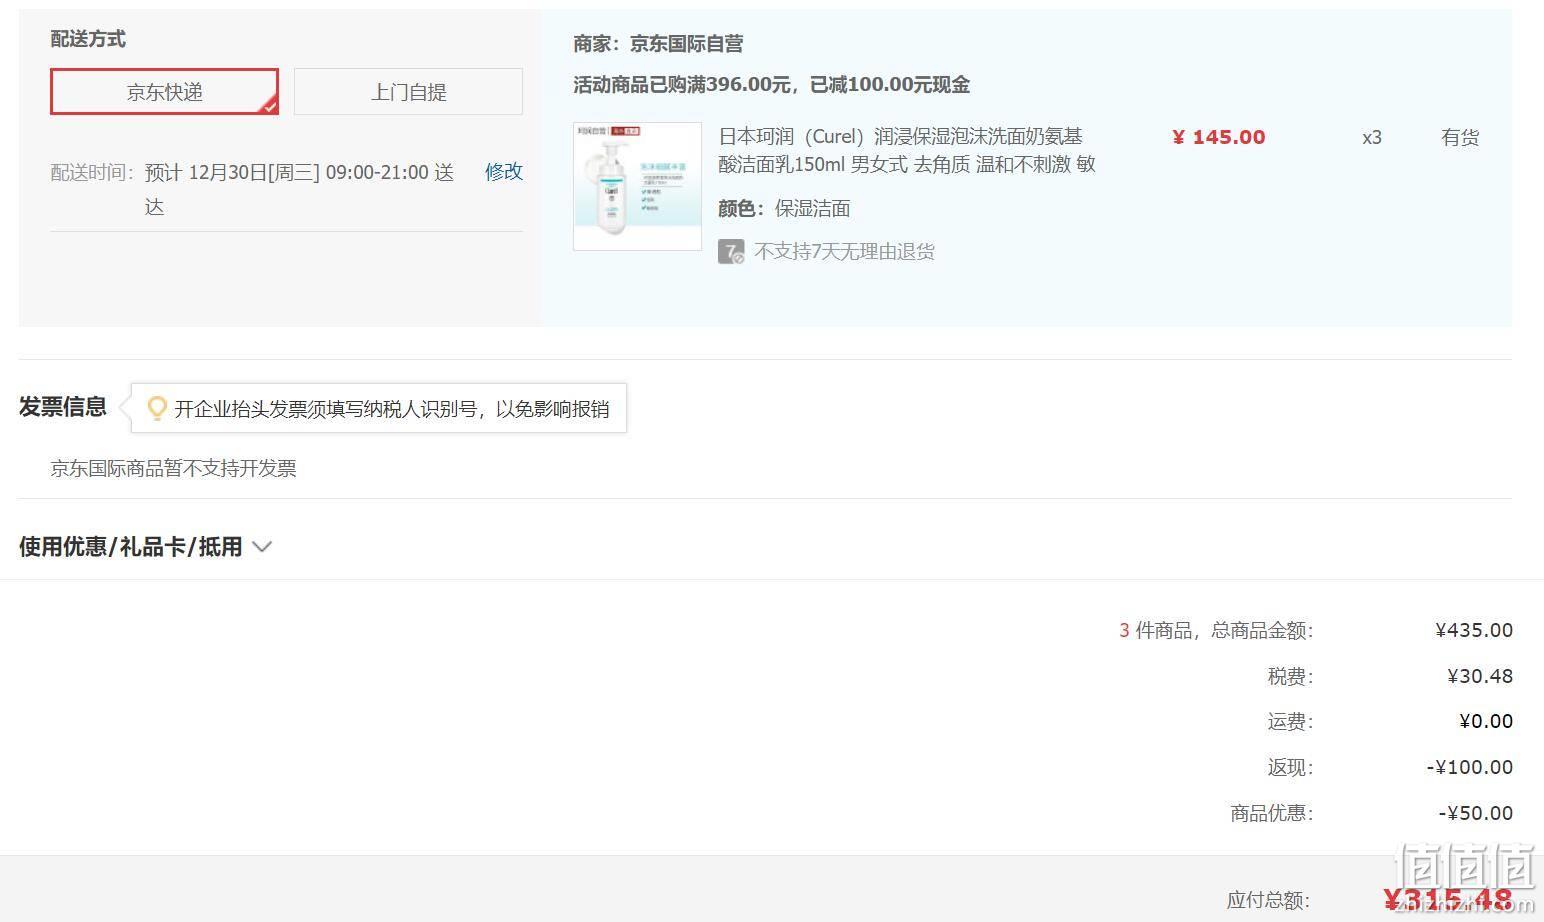The width and height of the screenshot is (1544, 922).
Task: Expand 使用优惠/礼品卡/抵用 section chevron
Action: (262, 547)
